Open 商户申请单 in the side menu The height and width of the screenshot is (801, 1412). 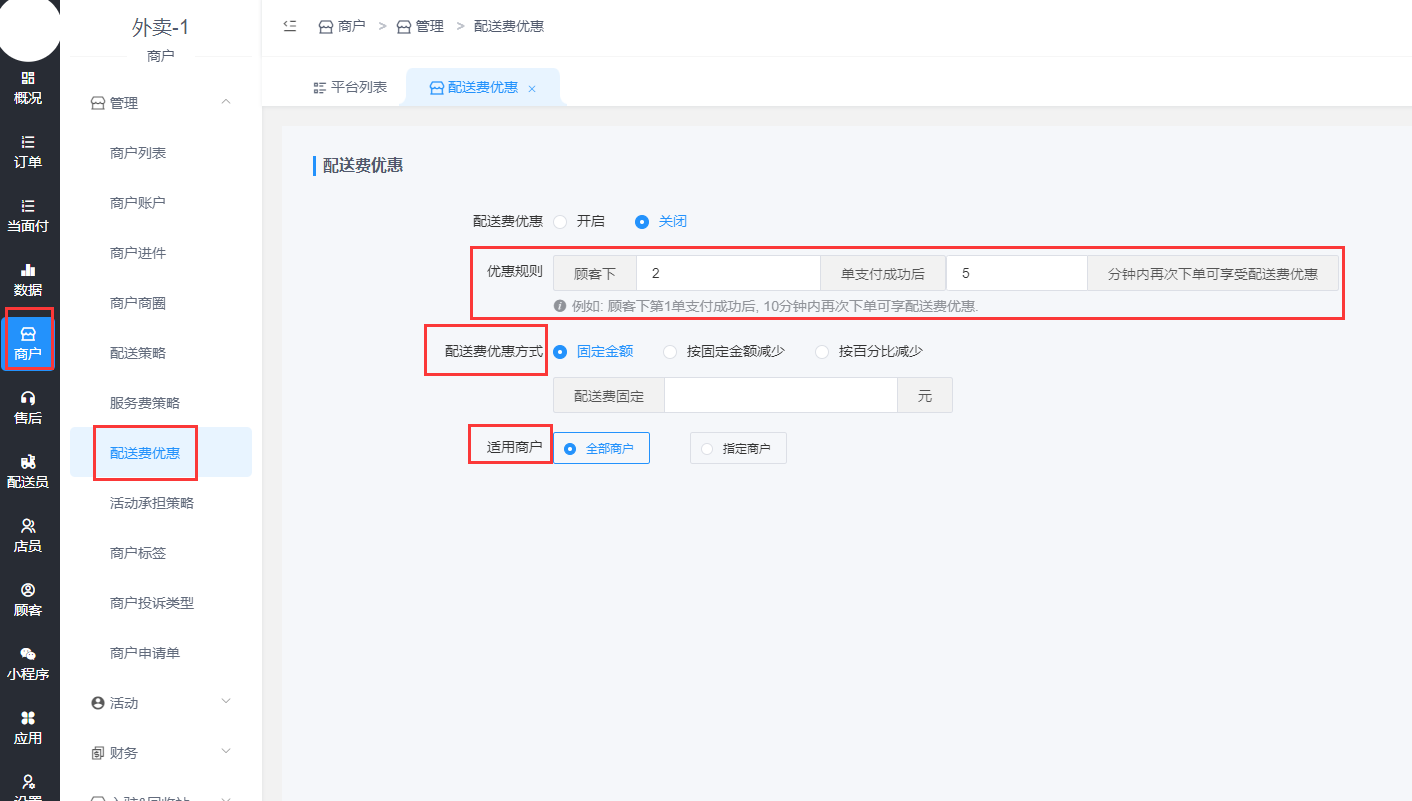click(145, 653)
